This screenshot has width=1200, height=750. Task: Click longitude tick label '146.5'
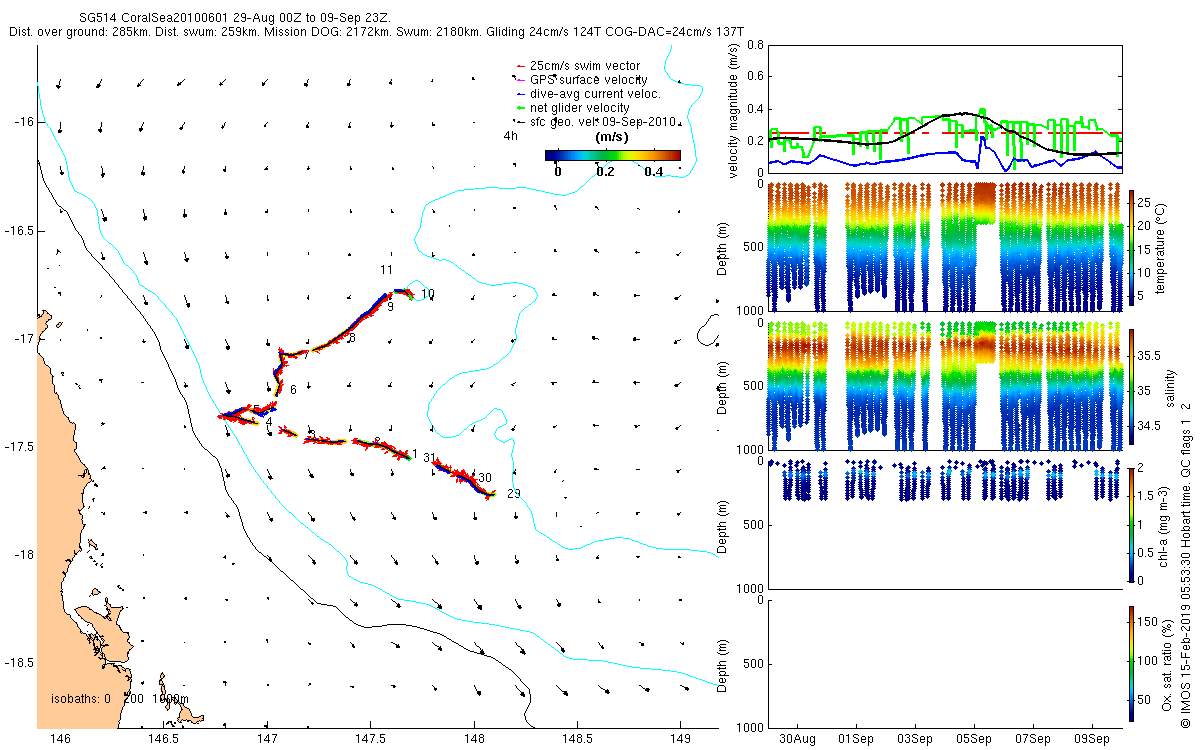click(x=163, y=739)
